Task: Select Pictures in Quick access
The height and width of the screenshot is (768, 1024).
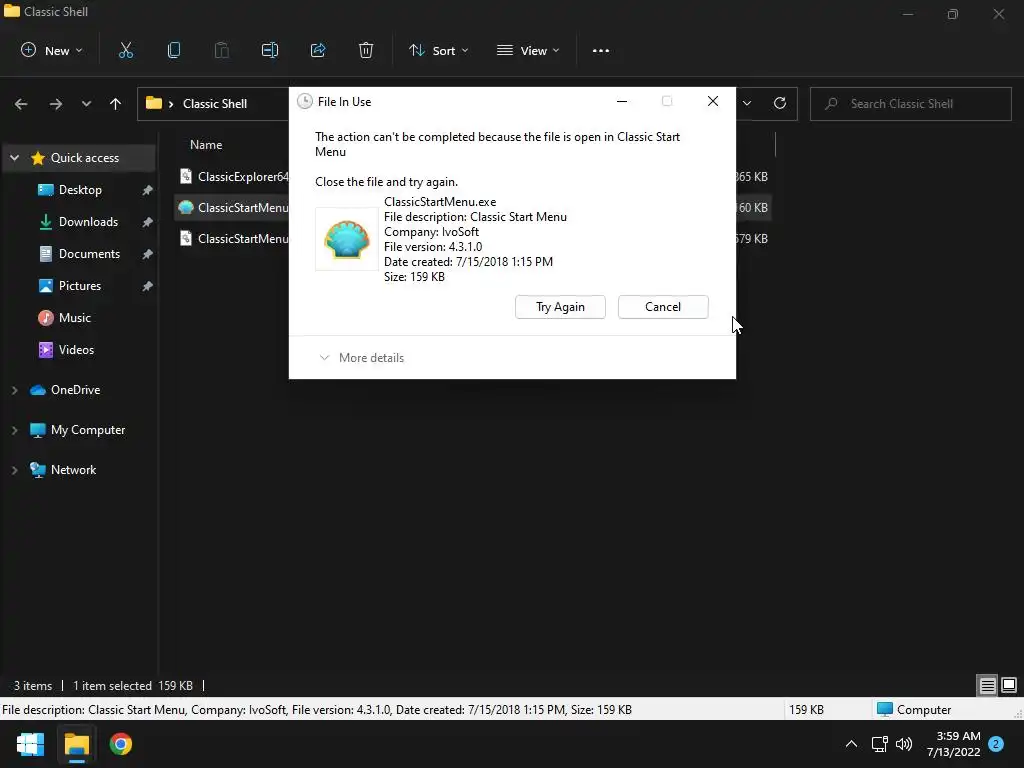Action: pos(80,286)
